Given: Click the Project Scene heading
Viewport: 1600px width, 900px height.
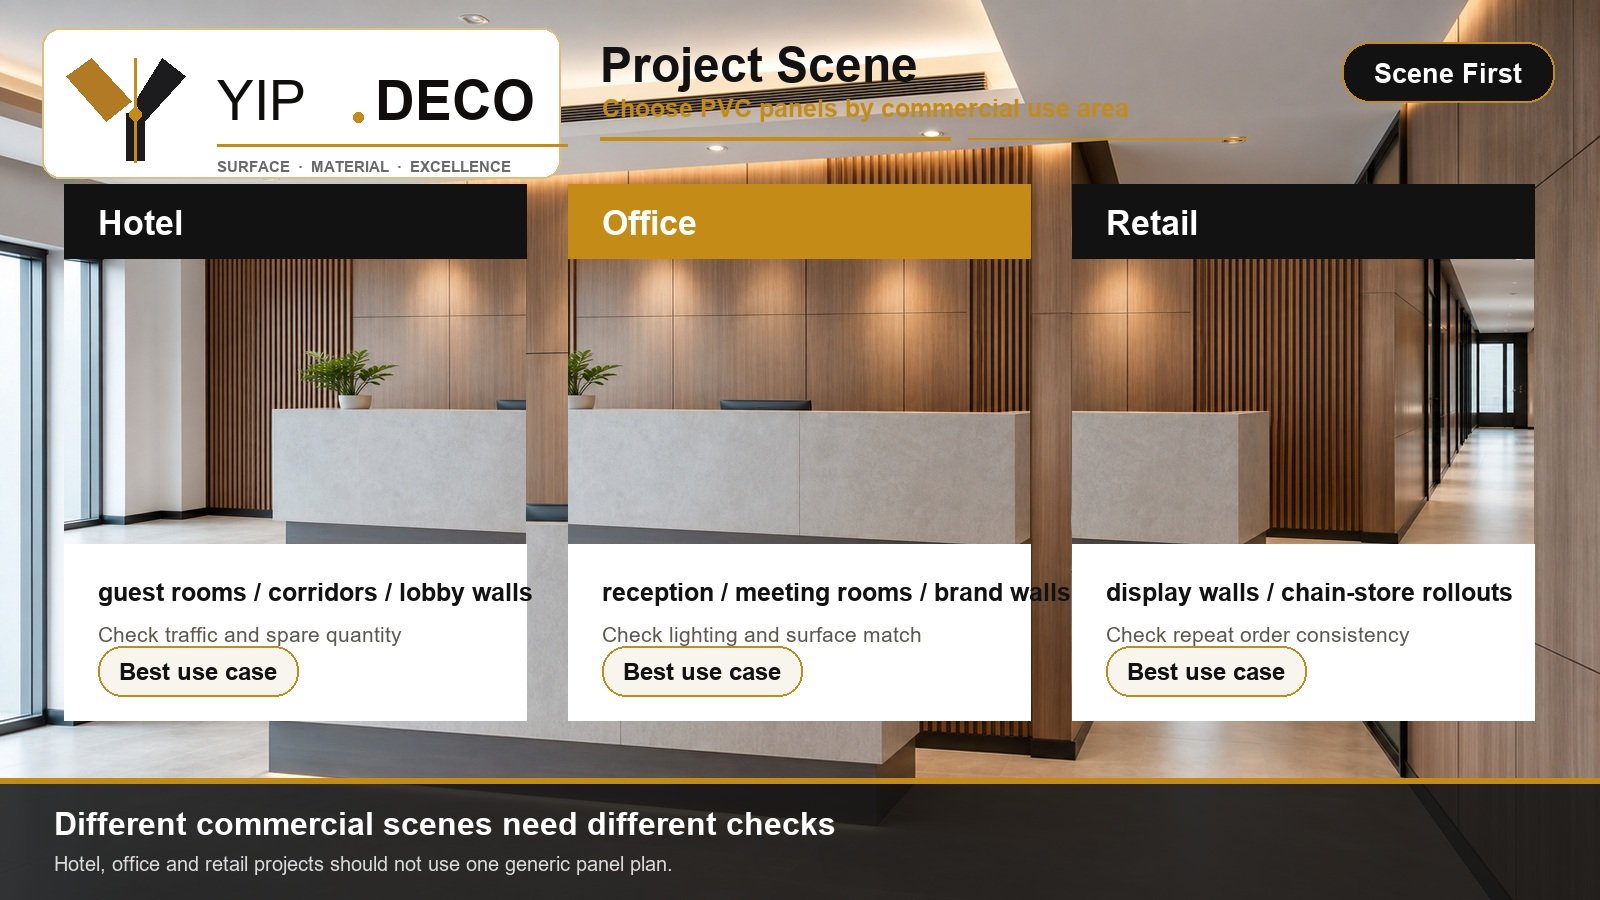Looking at the screenshot, I should click(x=758, y=65).
